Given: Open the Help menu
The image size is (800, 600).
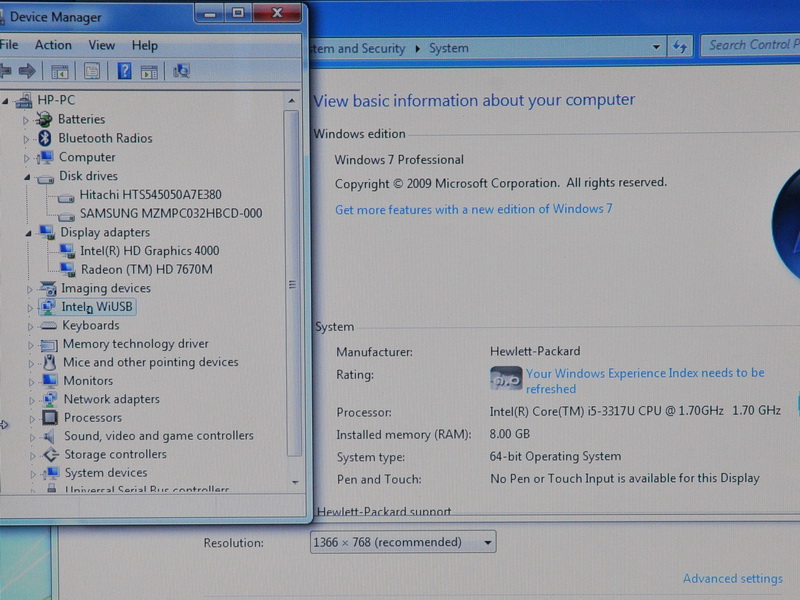Looking at the screenshot, I should 145,45.
